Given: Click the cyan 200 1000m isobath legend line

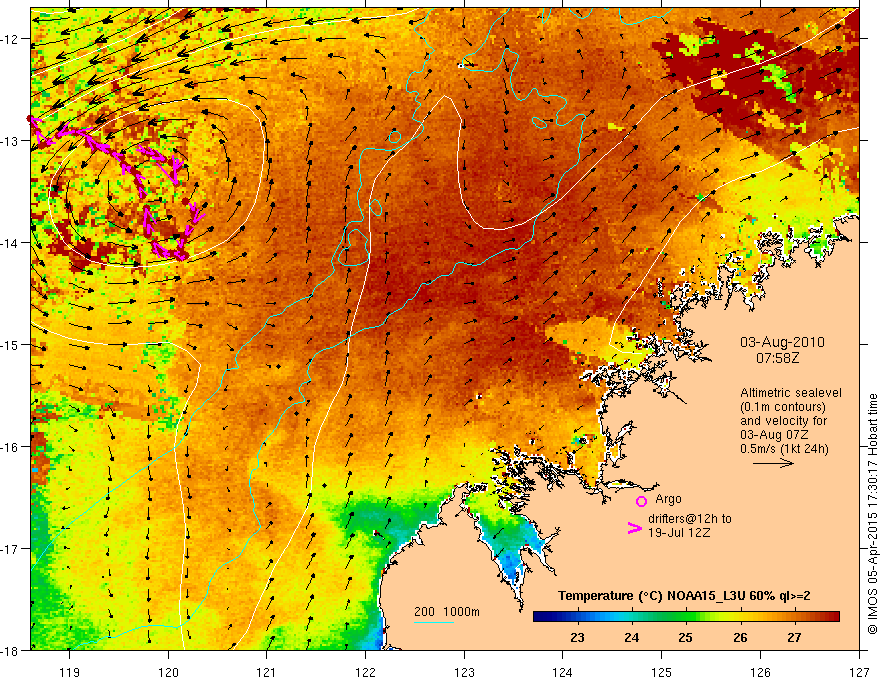Looking at the screenshot, I should (x=434, y=622).
